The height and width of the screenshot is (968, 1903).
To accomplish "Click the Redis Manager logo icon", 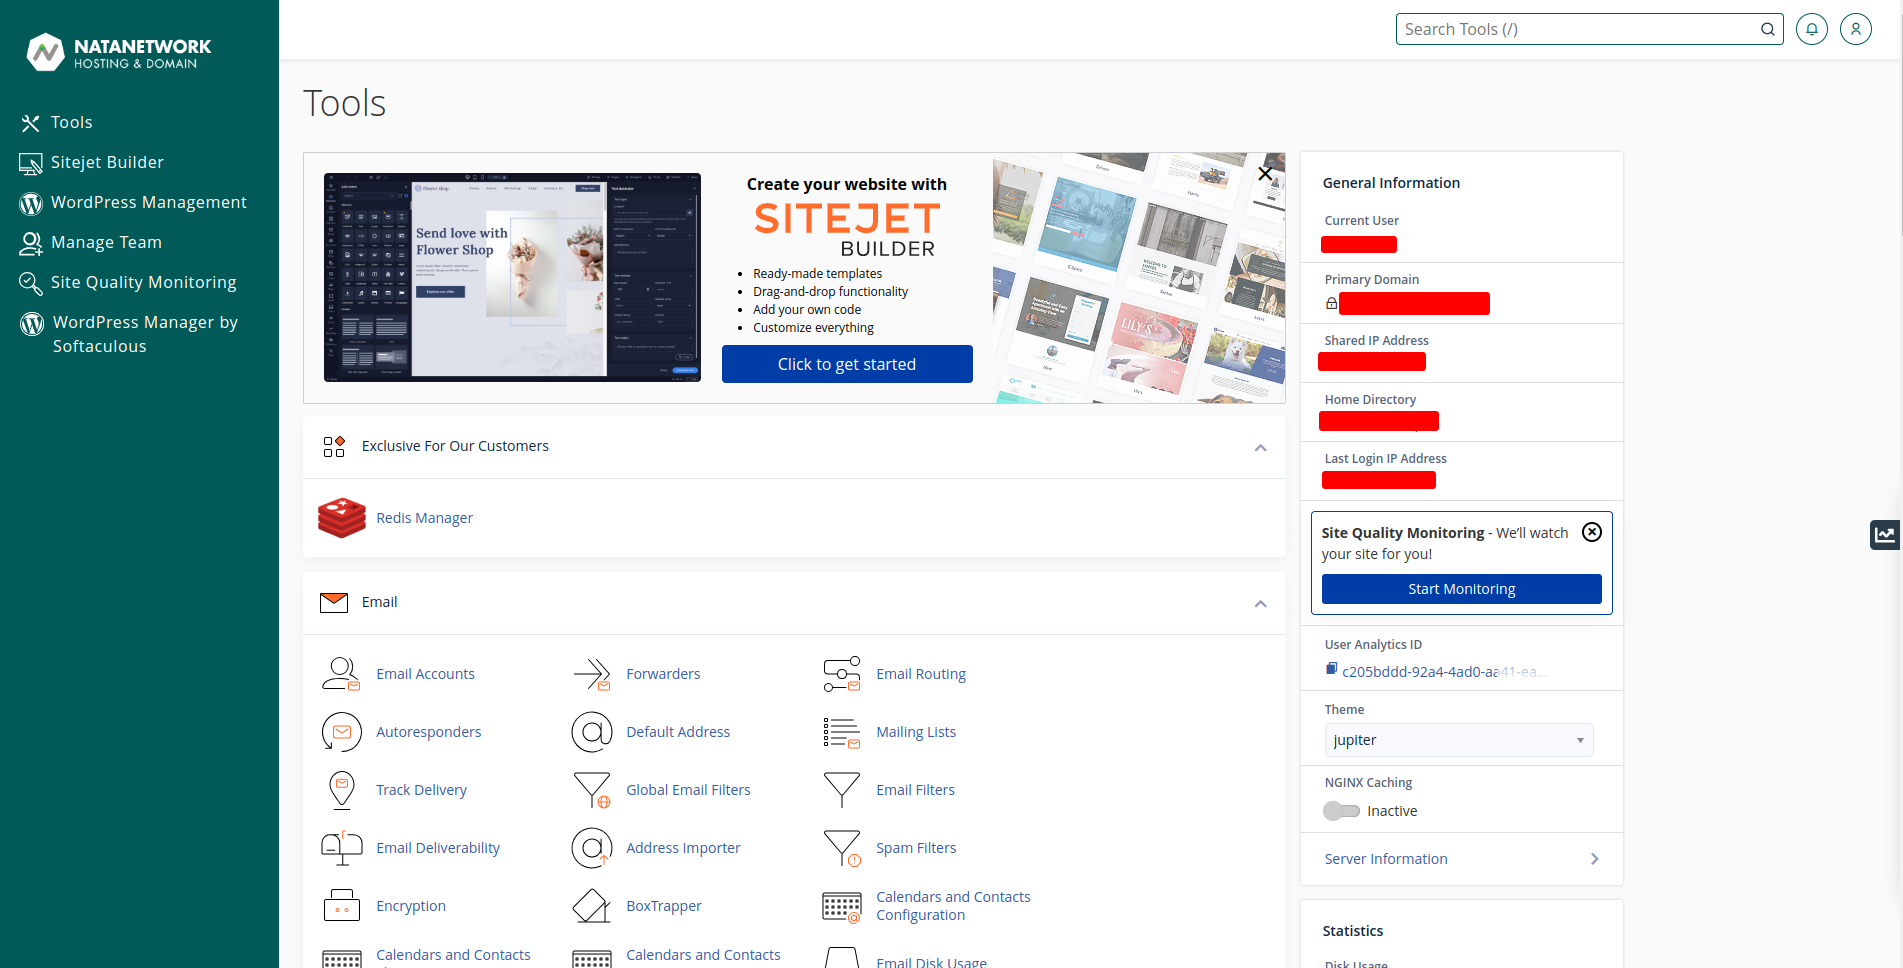I will [x=341, y=518].
